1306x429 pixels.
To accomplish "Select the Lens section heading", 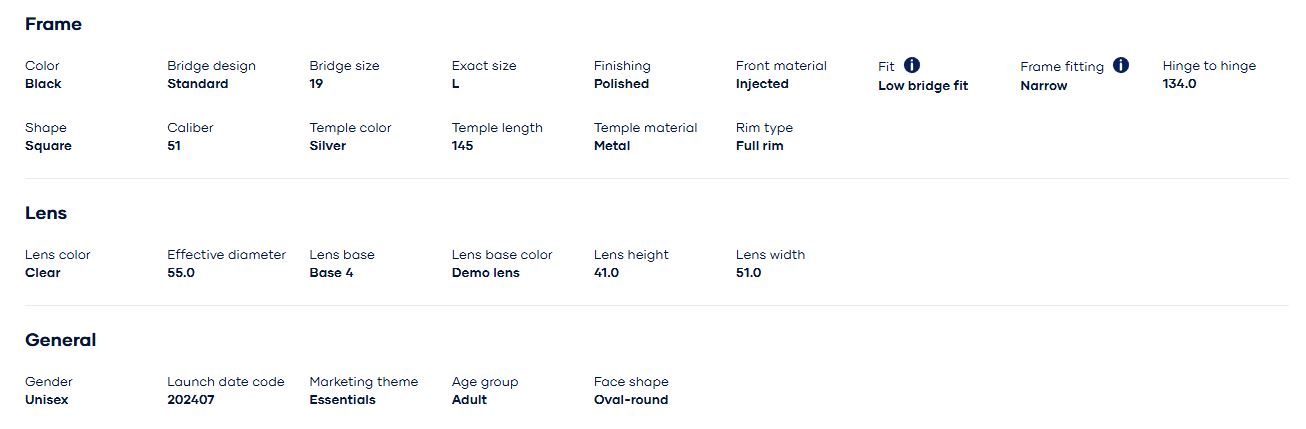I will coord(46,213).
